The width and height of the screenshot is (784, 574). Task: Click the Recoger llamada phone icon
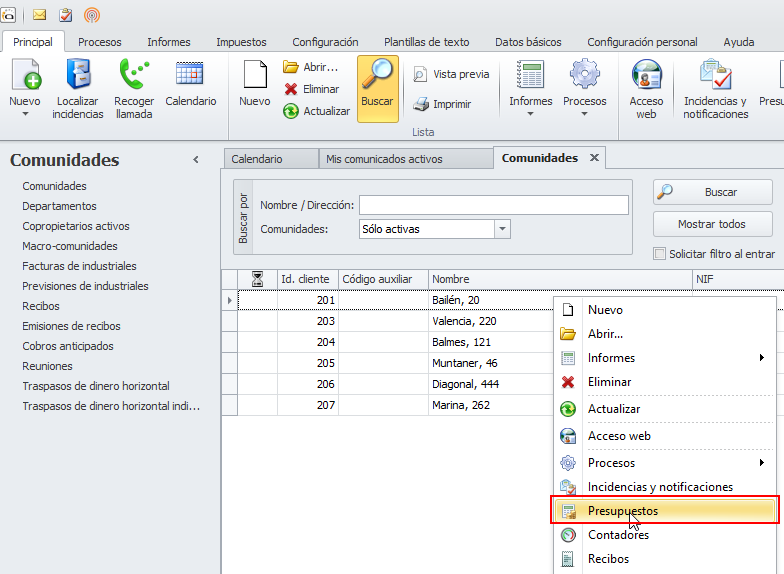pos(133,76)
